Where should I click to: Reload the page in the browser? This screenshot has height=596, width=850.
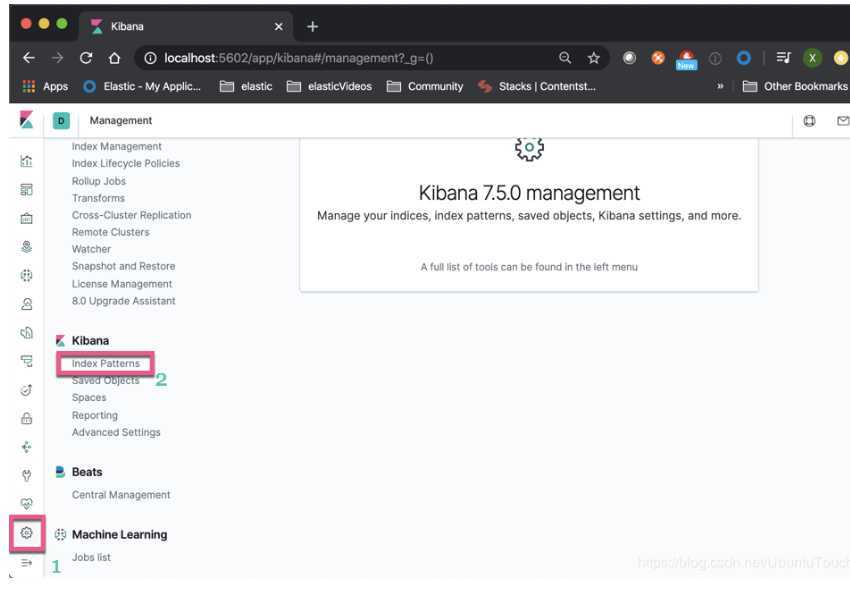click(x=86, y=58)
